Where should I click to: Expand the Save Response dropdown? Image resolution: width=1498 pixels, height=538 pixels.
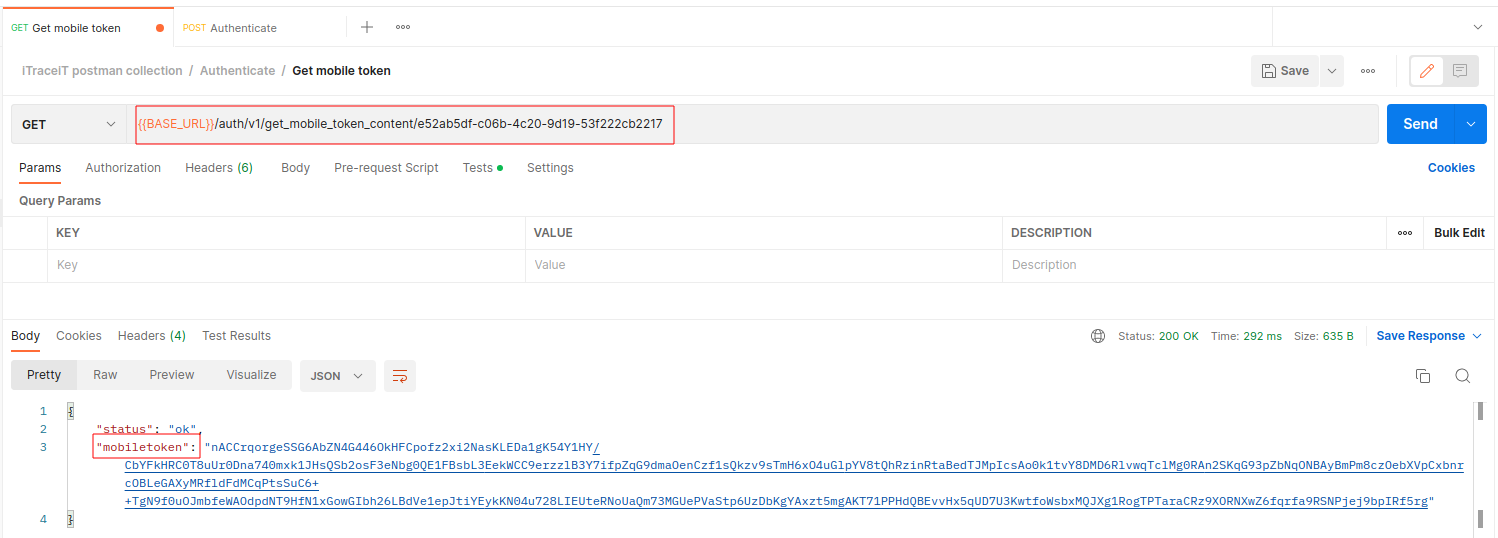click(x=1429, y=336)
